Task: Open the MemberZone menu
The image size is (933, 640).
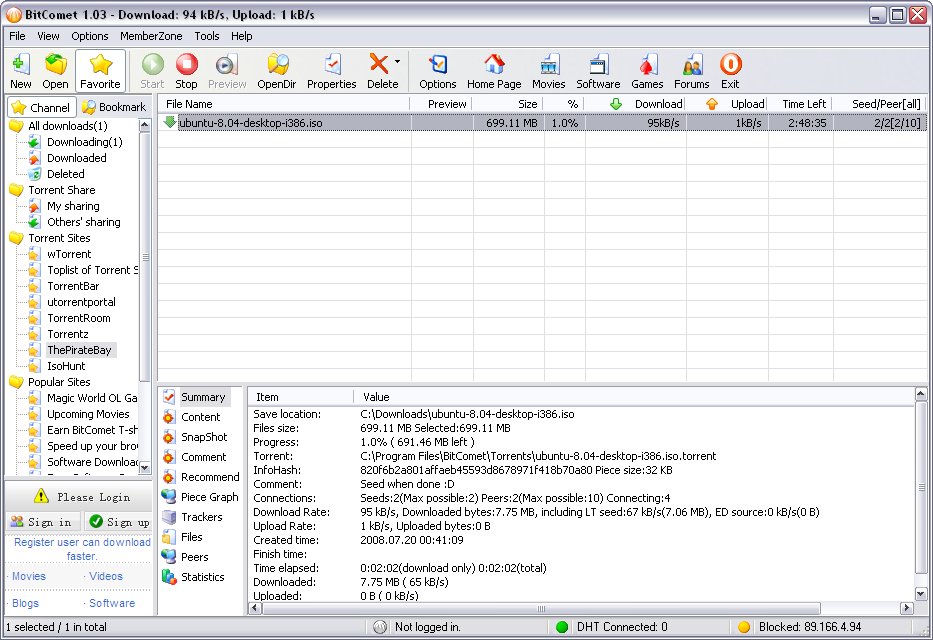Action: (151, 36)
